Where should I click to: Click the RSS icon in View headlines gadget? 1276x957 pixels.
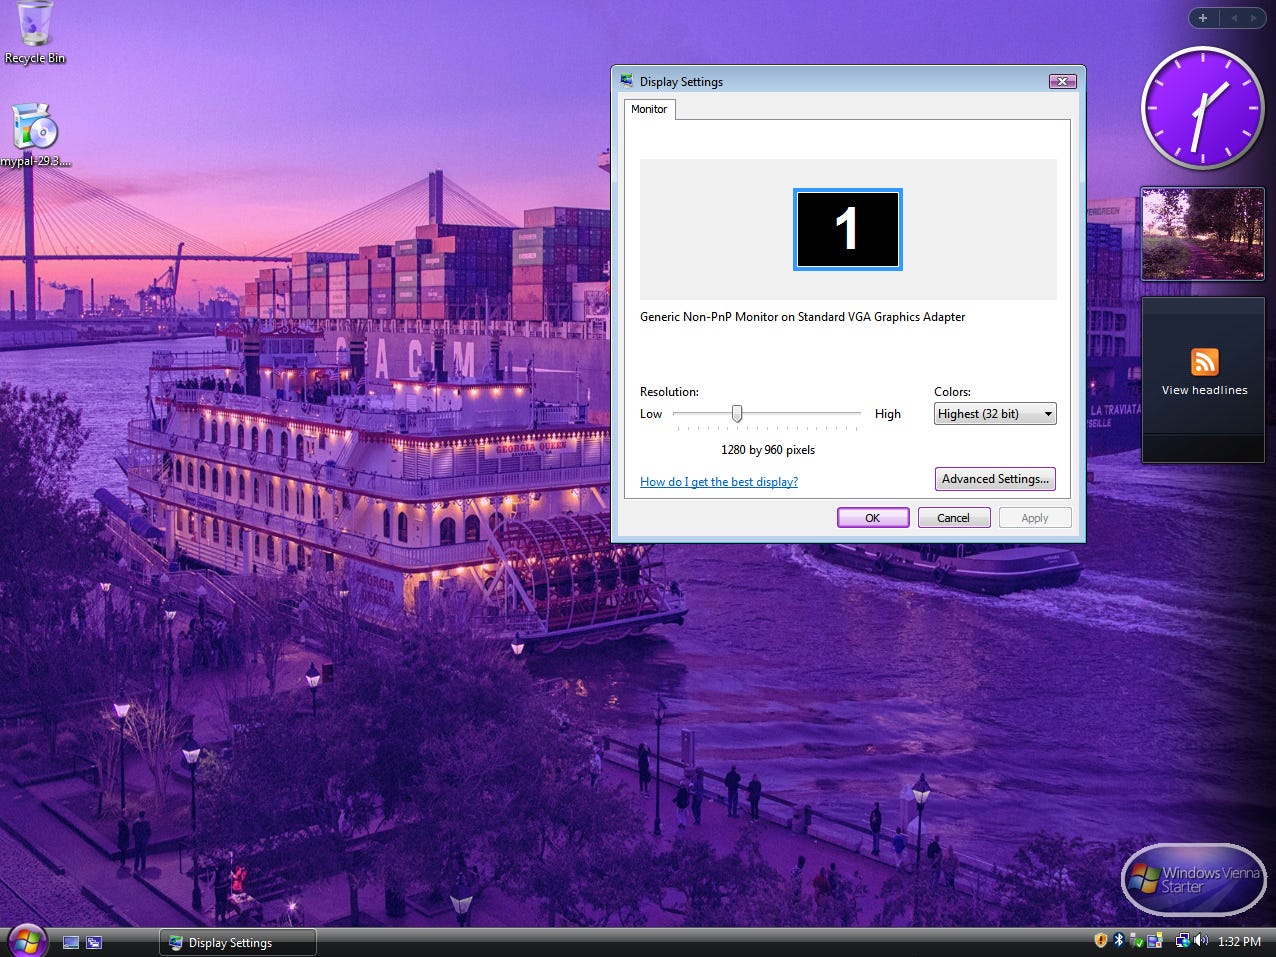1203,362
